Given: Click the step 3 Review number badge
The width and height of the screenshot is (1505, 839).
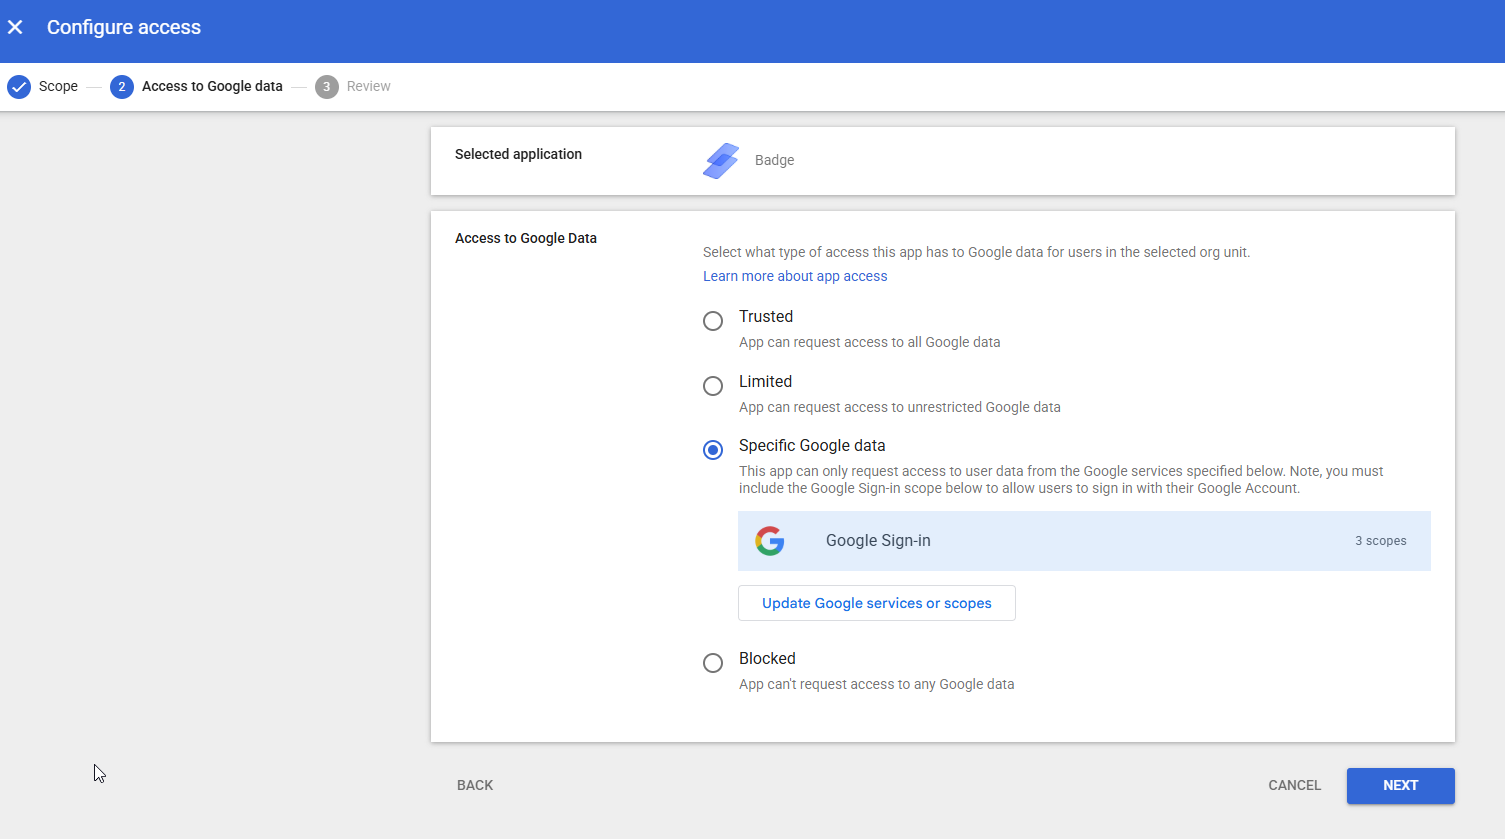Looking at the screenshot, I should pyautogui.click(x=326, y=87).
